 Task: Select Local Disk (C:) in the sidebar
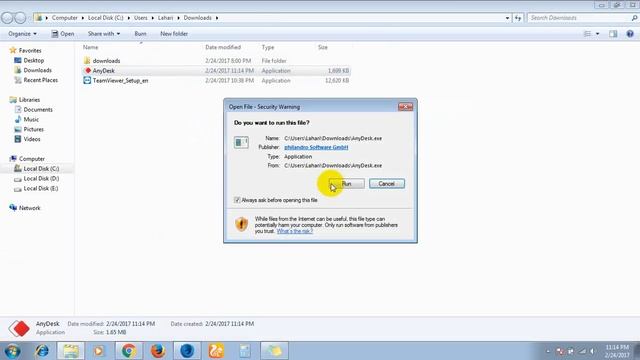(x=41, y=169)
